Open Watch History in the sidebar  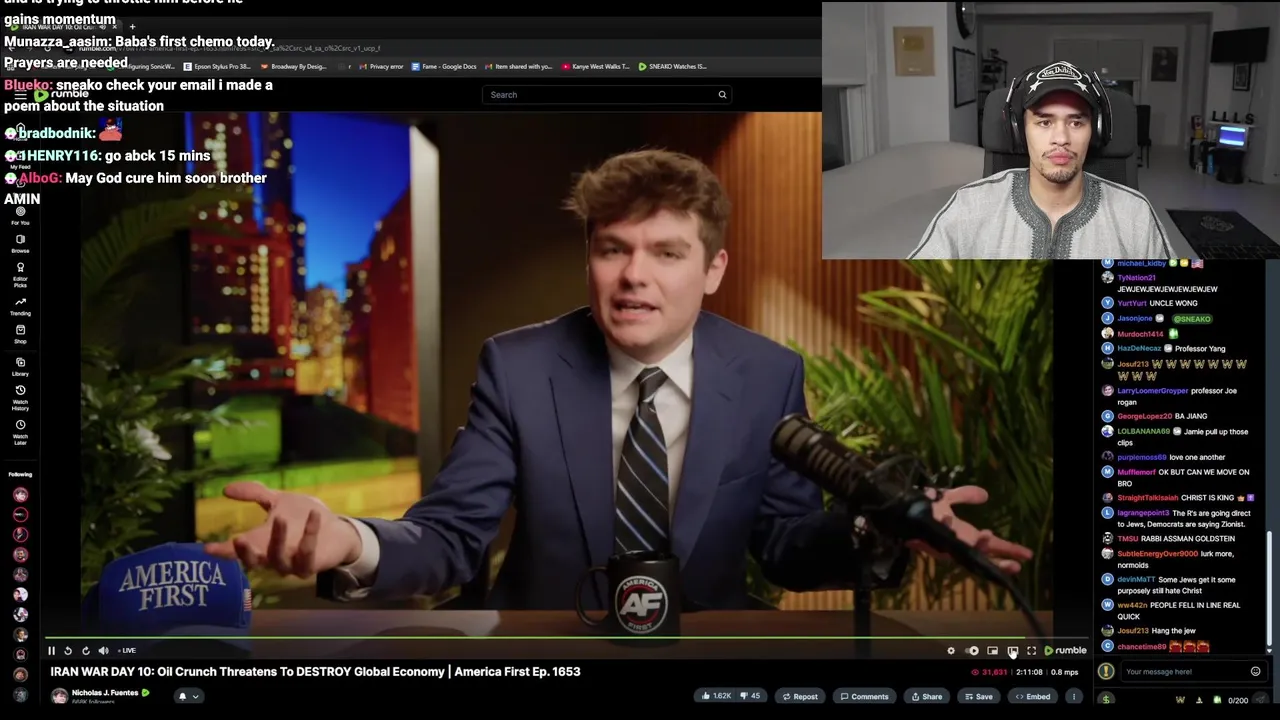20,398
